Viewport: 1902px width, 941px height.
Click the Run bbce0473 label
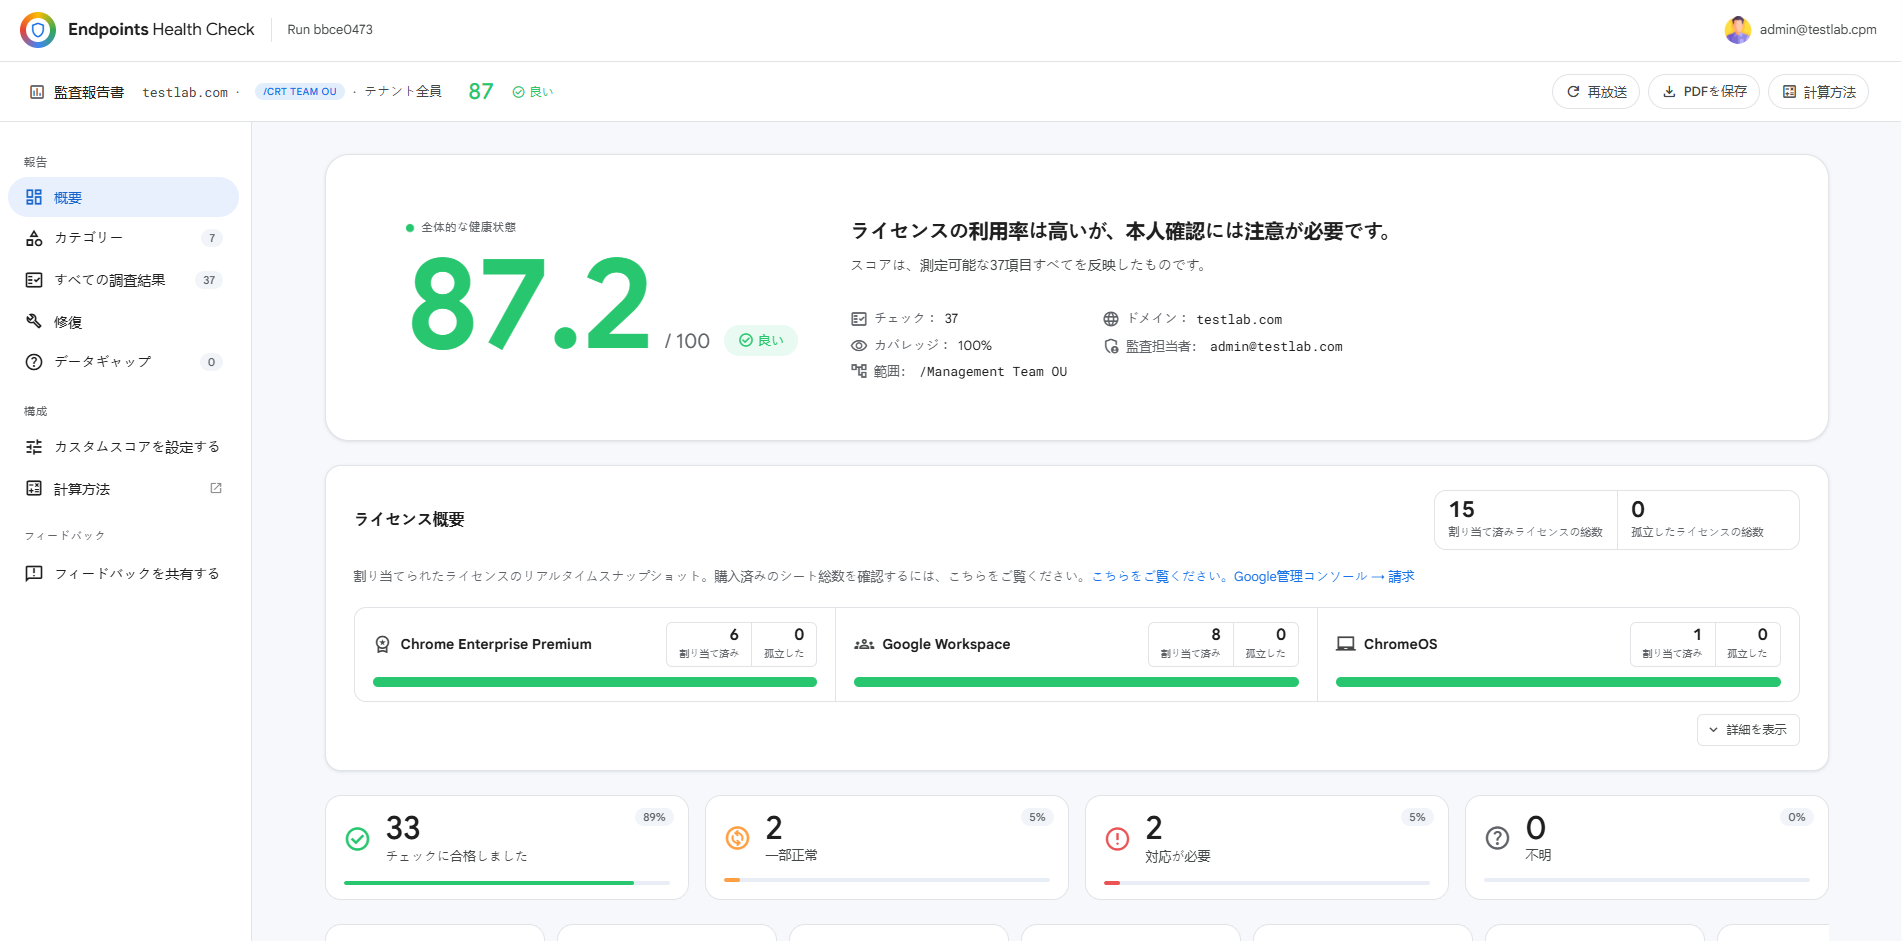(330, 30)
